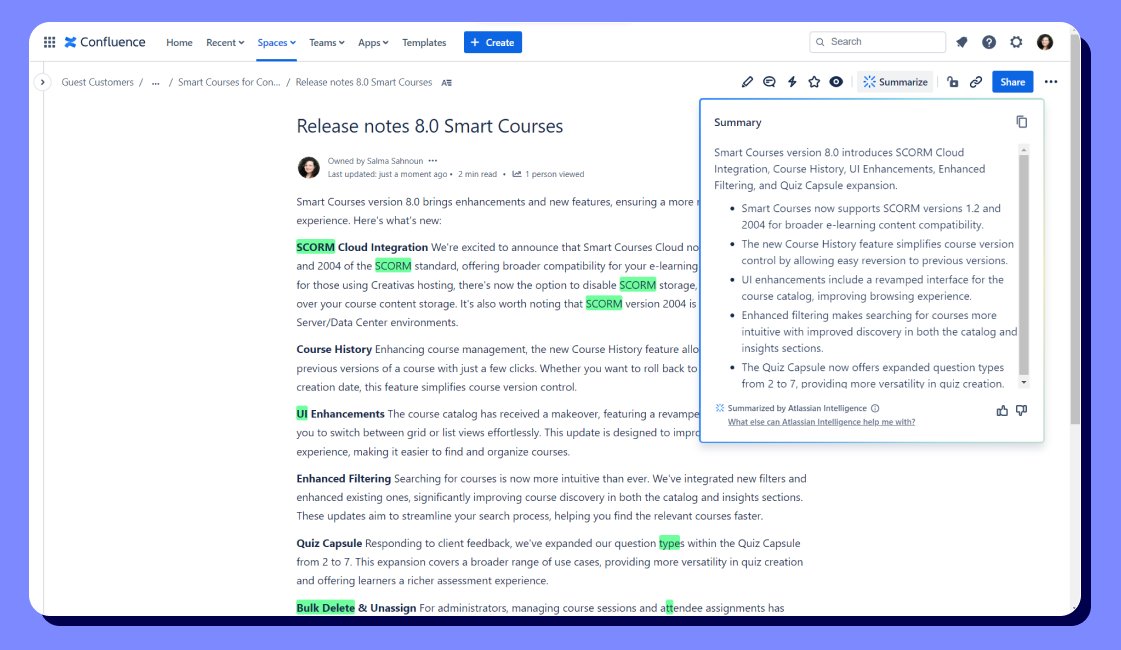Click Salma Sahnoun's author avatar
The height and width of the screenshot is (650, 1121).
coord(309,167)
